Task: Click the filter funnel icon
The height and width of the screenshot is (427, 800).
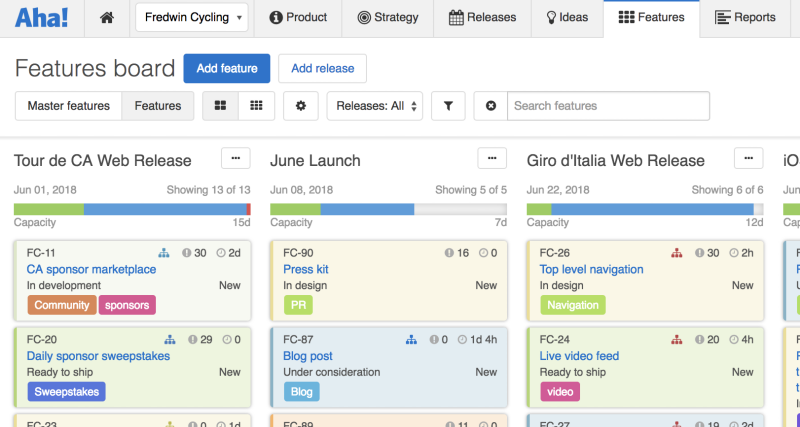Action: coord(448,106)
